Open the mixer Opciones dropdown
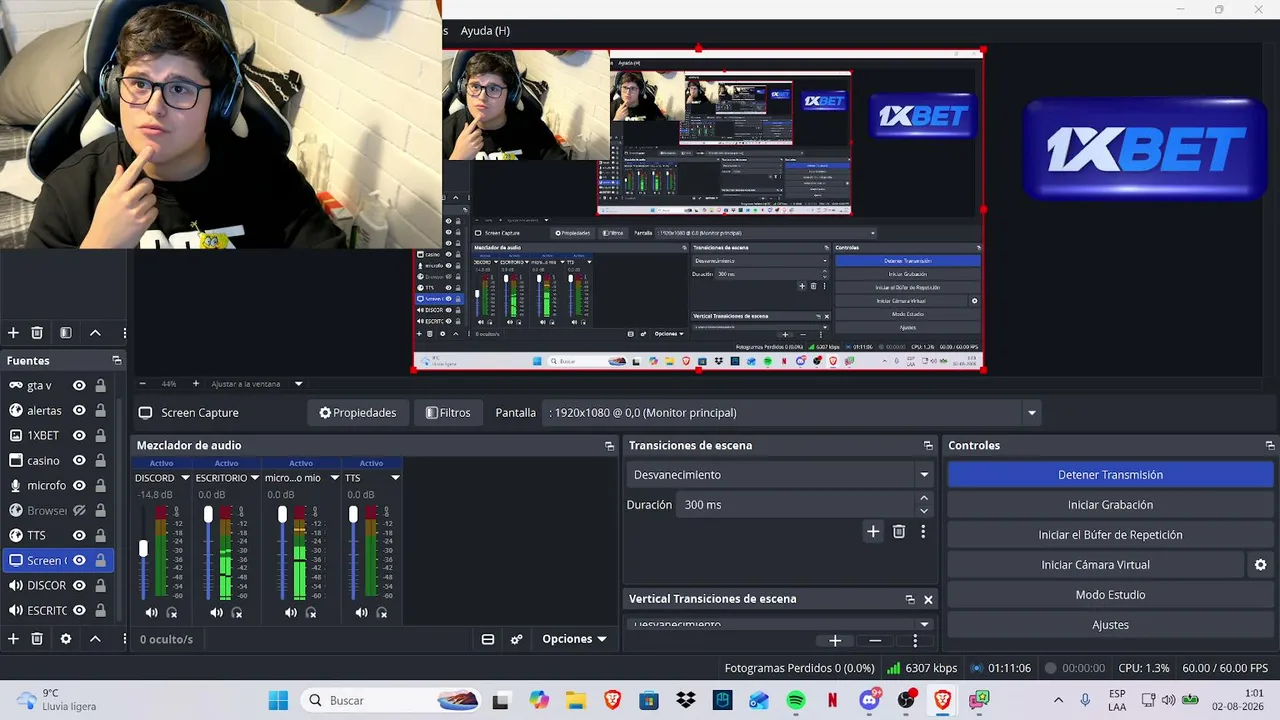 pyautogui.click(x=574, y=639)
